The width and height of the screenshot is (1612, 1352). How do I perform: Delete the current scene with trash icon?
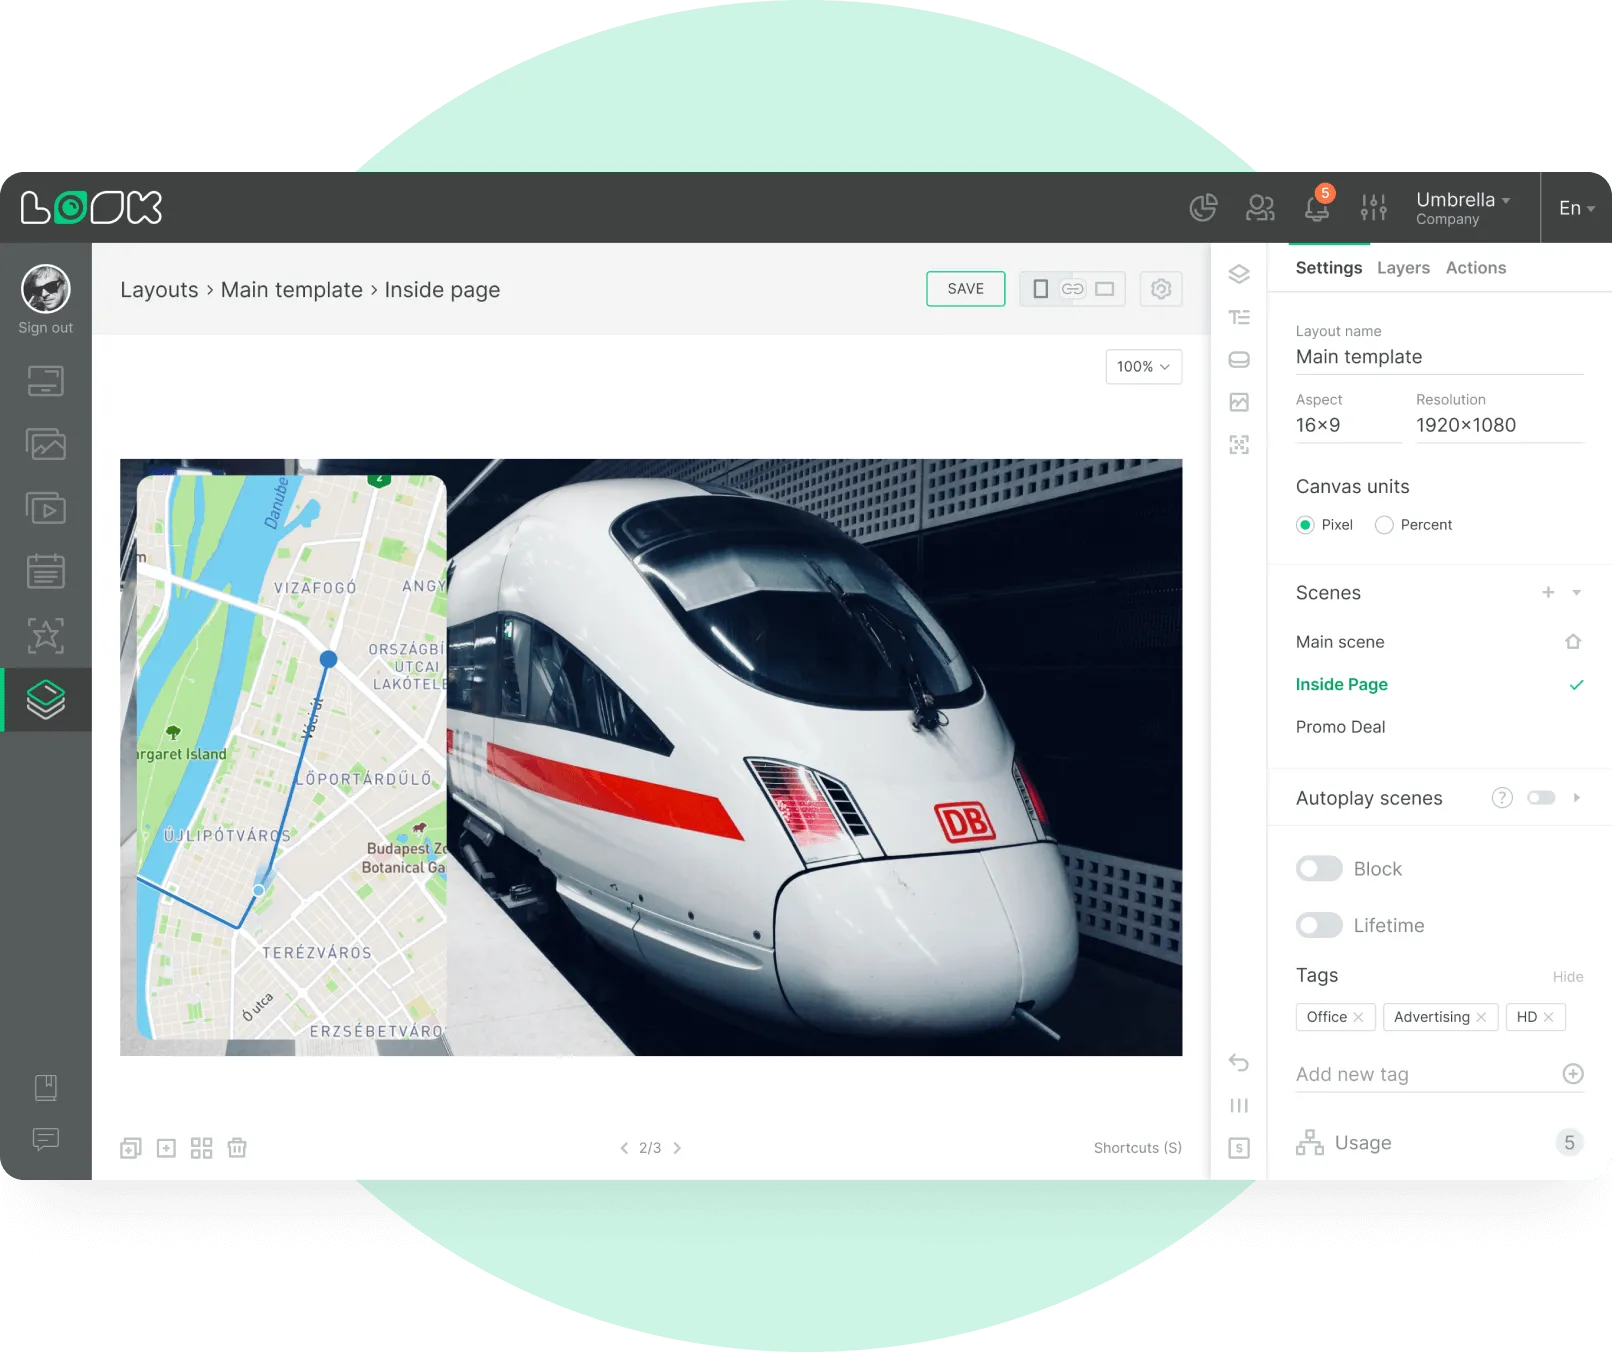point(236,1148)
